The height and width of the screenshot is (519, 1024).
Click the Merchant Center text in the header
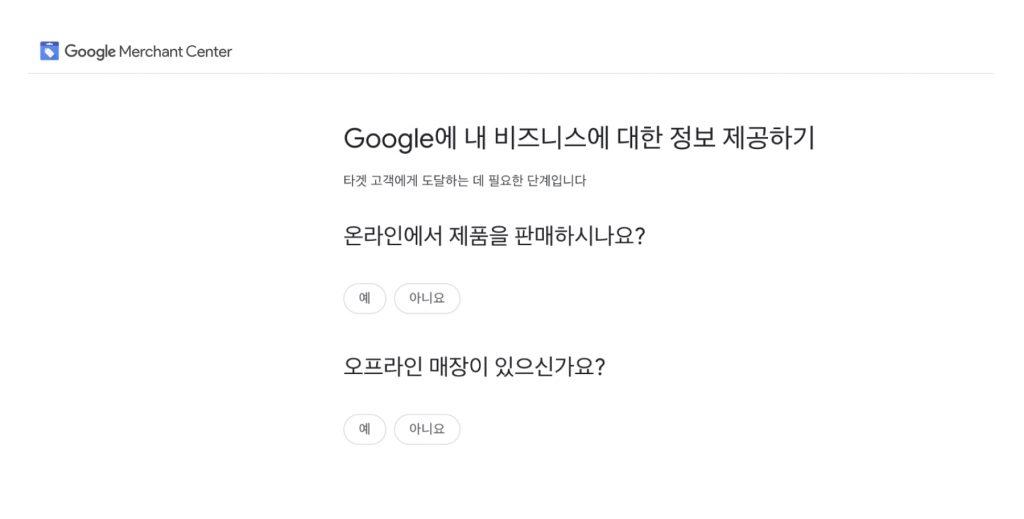(175, 52)
